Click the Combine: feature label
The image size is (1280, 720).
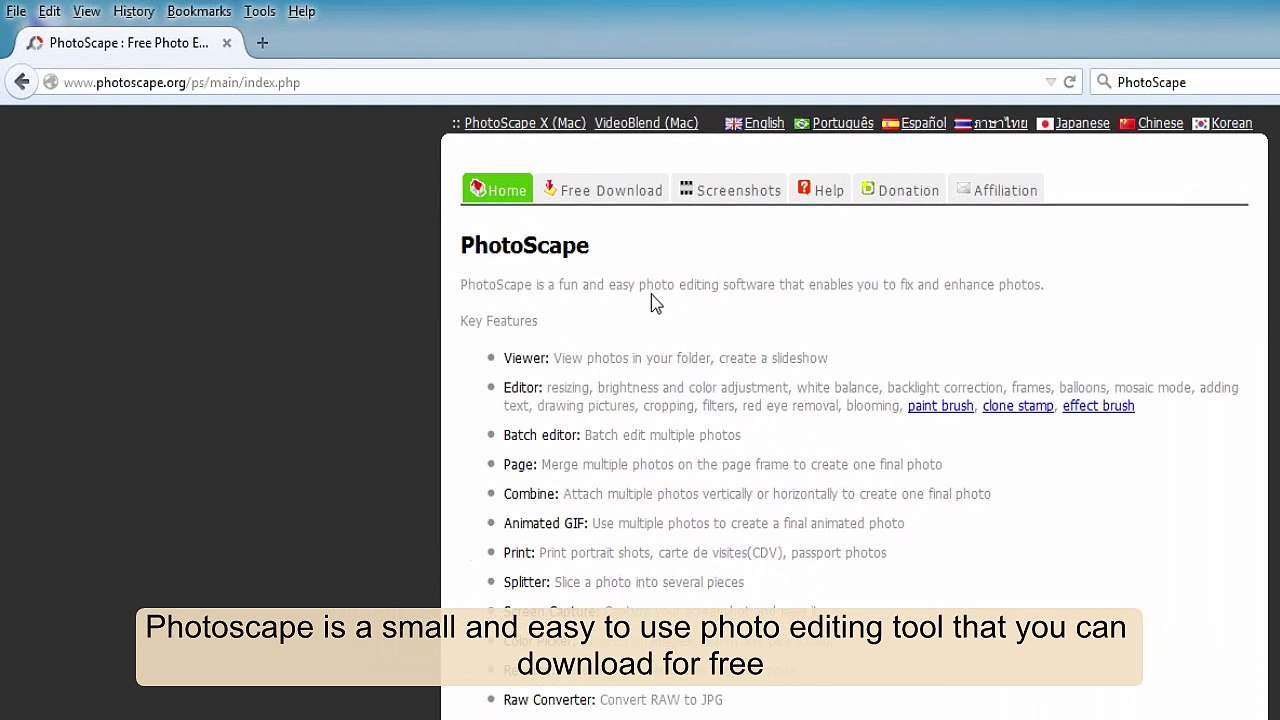coord(531,494)
